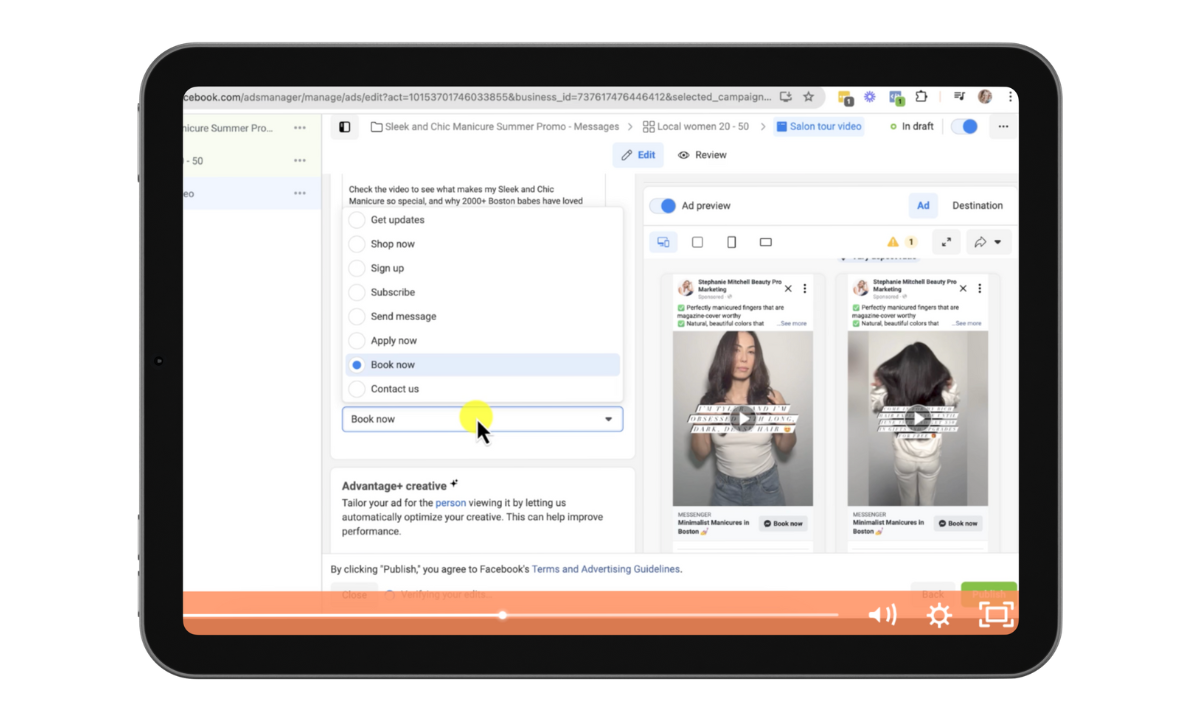Select the Apply now radio option

tap(357, 341)
